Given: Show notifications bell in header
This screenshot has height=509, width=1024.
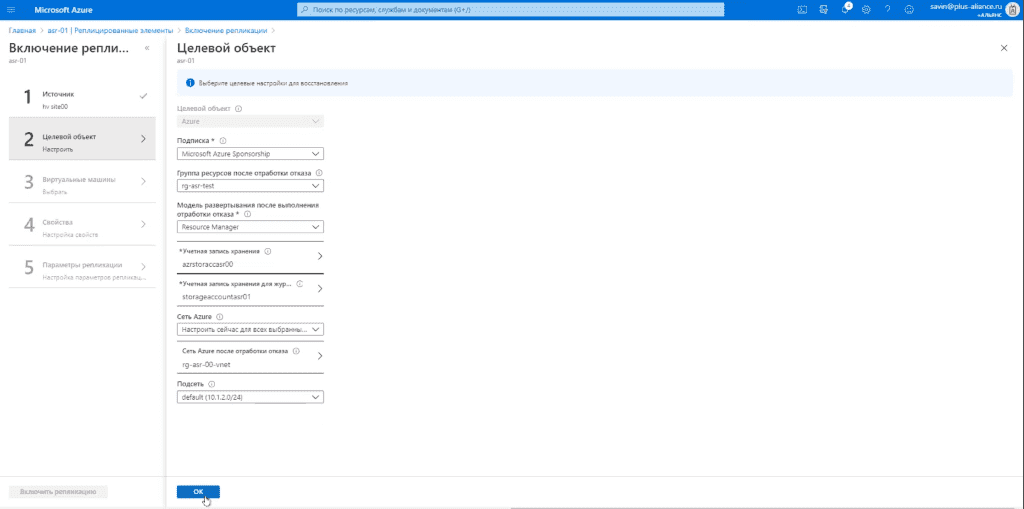Looking at the screenshot, I should [845, 10].
